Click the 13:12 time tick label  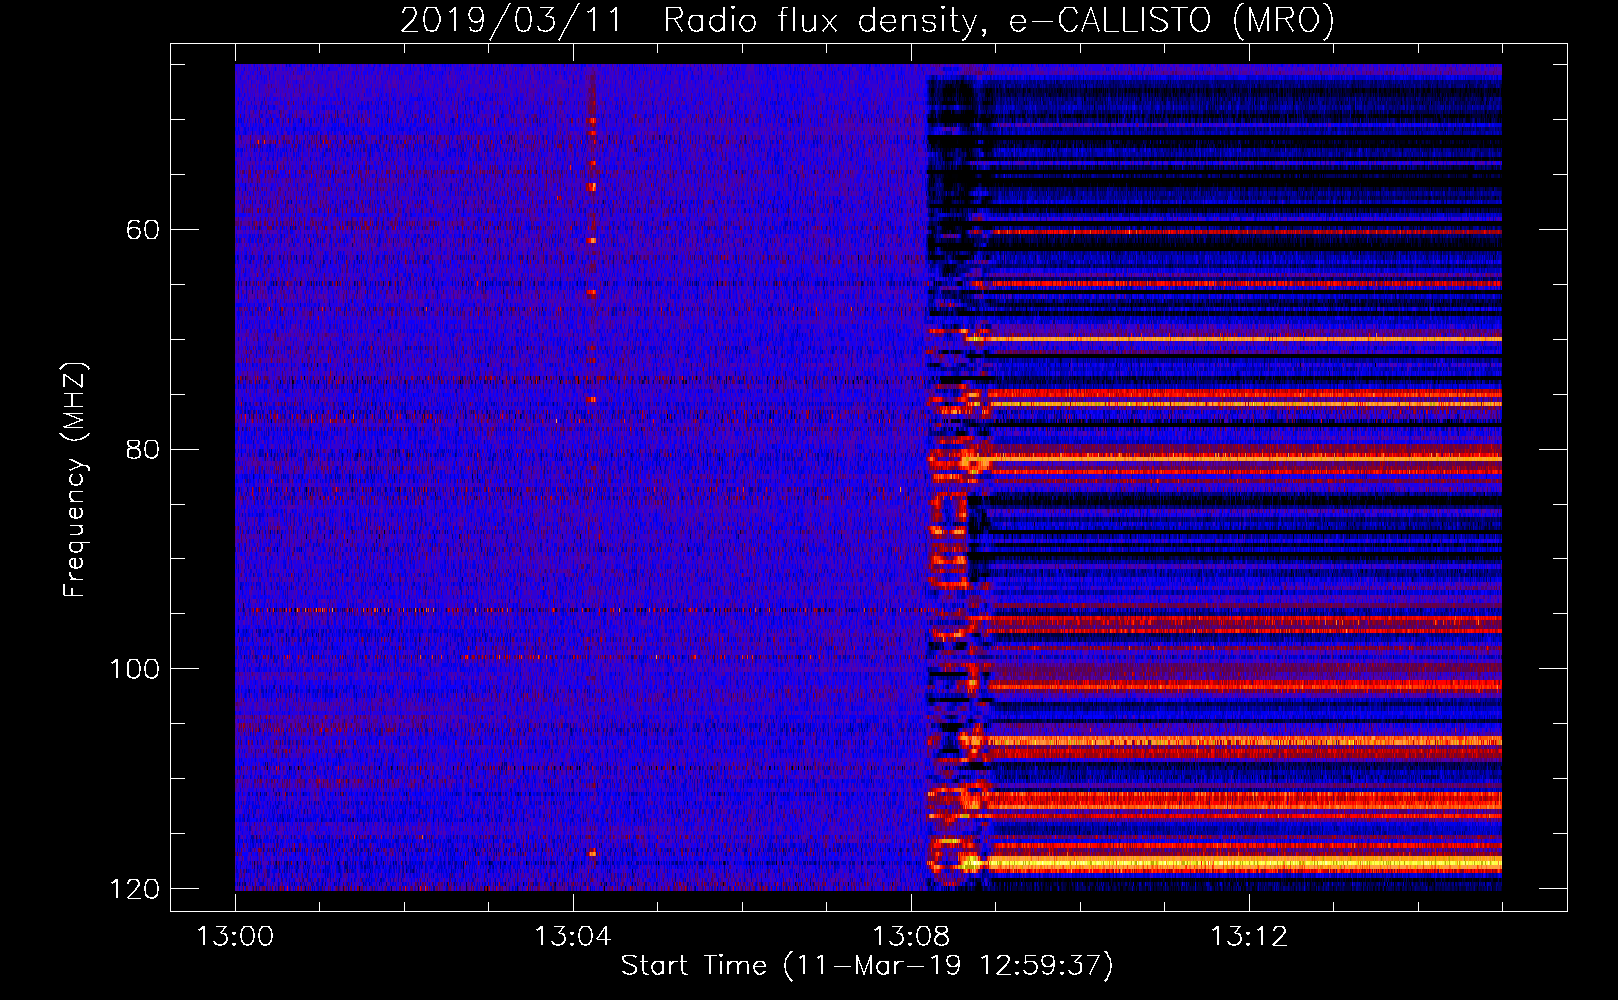point(1249,937)
